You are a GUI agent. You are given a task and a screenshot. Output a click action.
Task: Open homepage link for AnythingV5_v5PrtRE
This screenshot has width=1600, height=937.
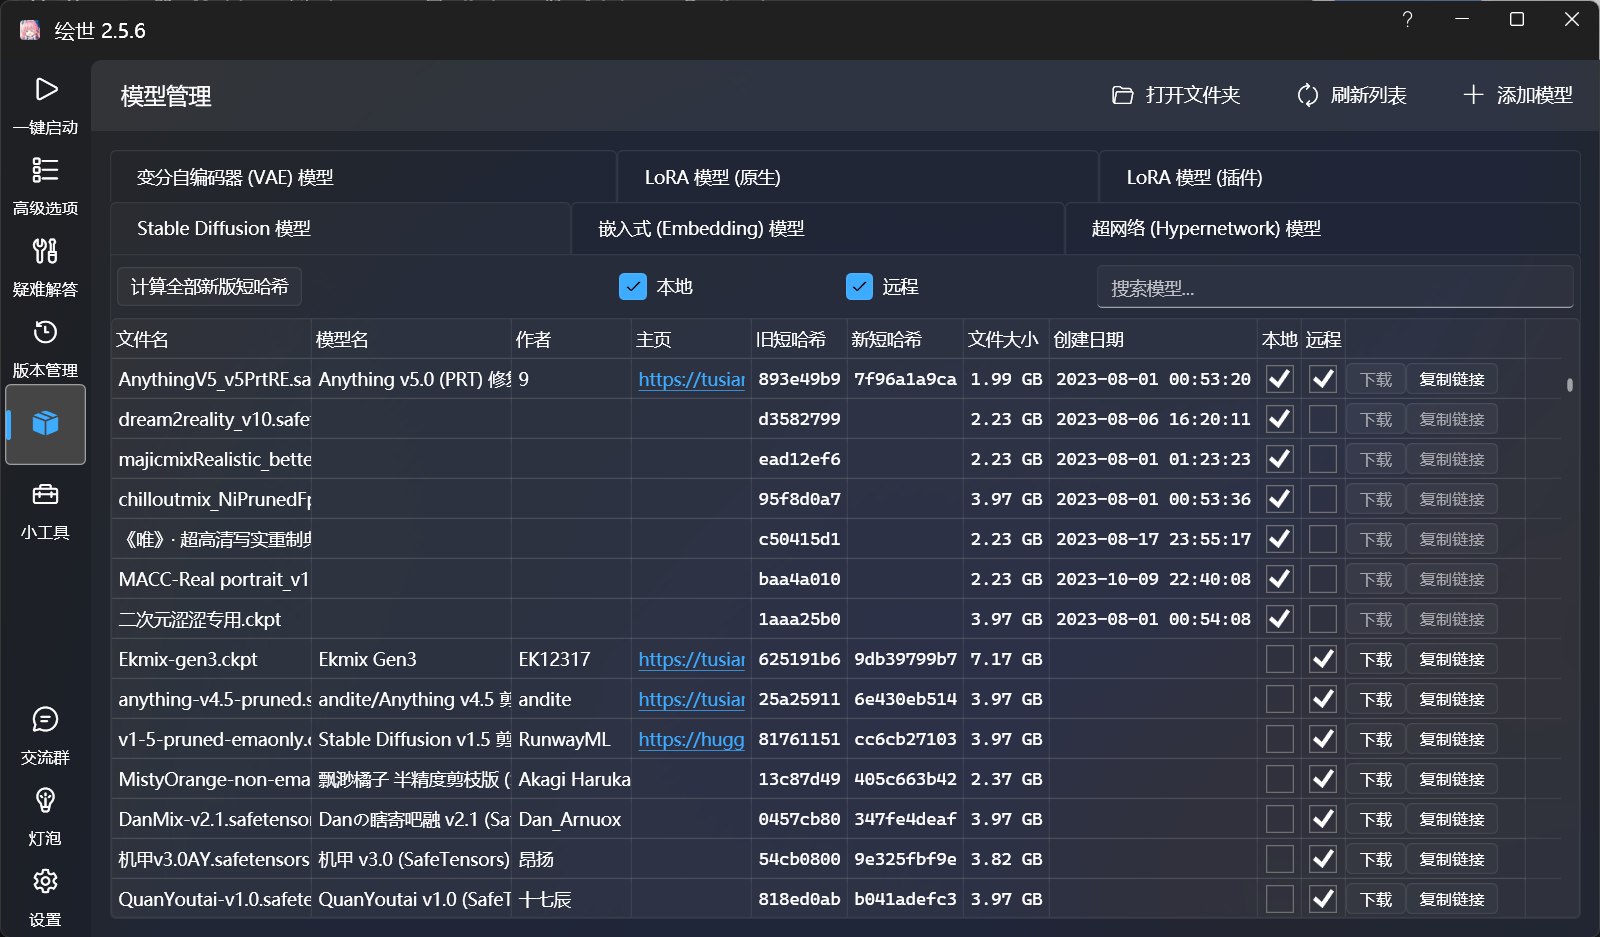pyautogui.click(x=691, y=379)
